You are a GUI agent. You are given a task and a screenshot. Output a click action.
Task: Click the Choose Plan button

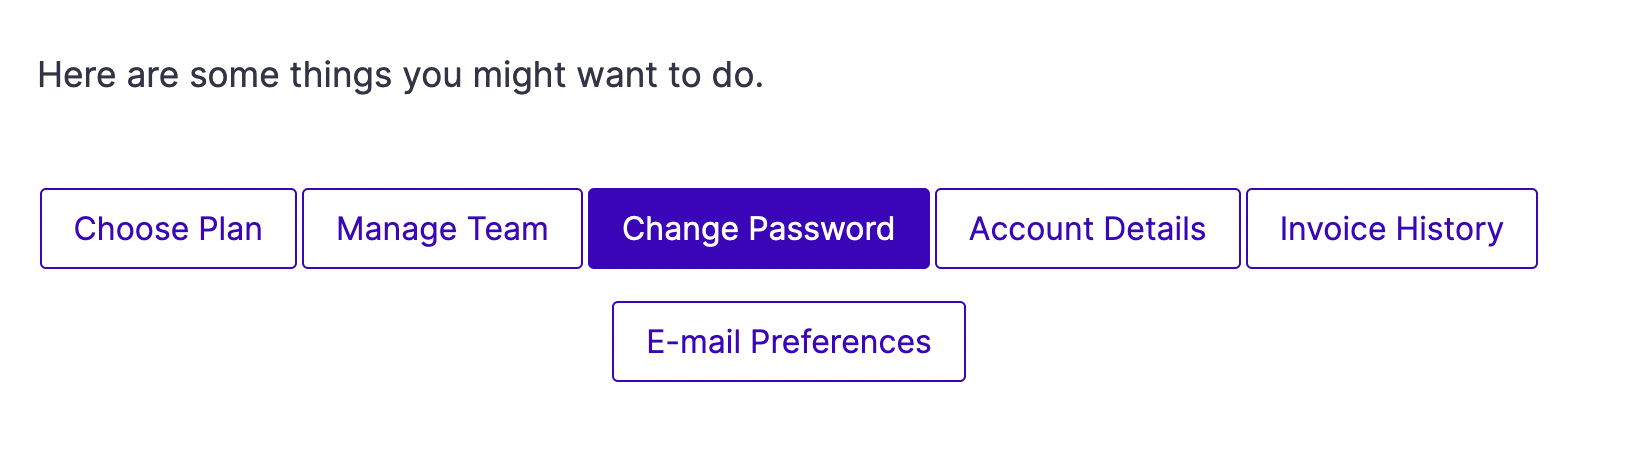pyautogui.click(x=168, y=229)
